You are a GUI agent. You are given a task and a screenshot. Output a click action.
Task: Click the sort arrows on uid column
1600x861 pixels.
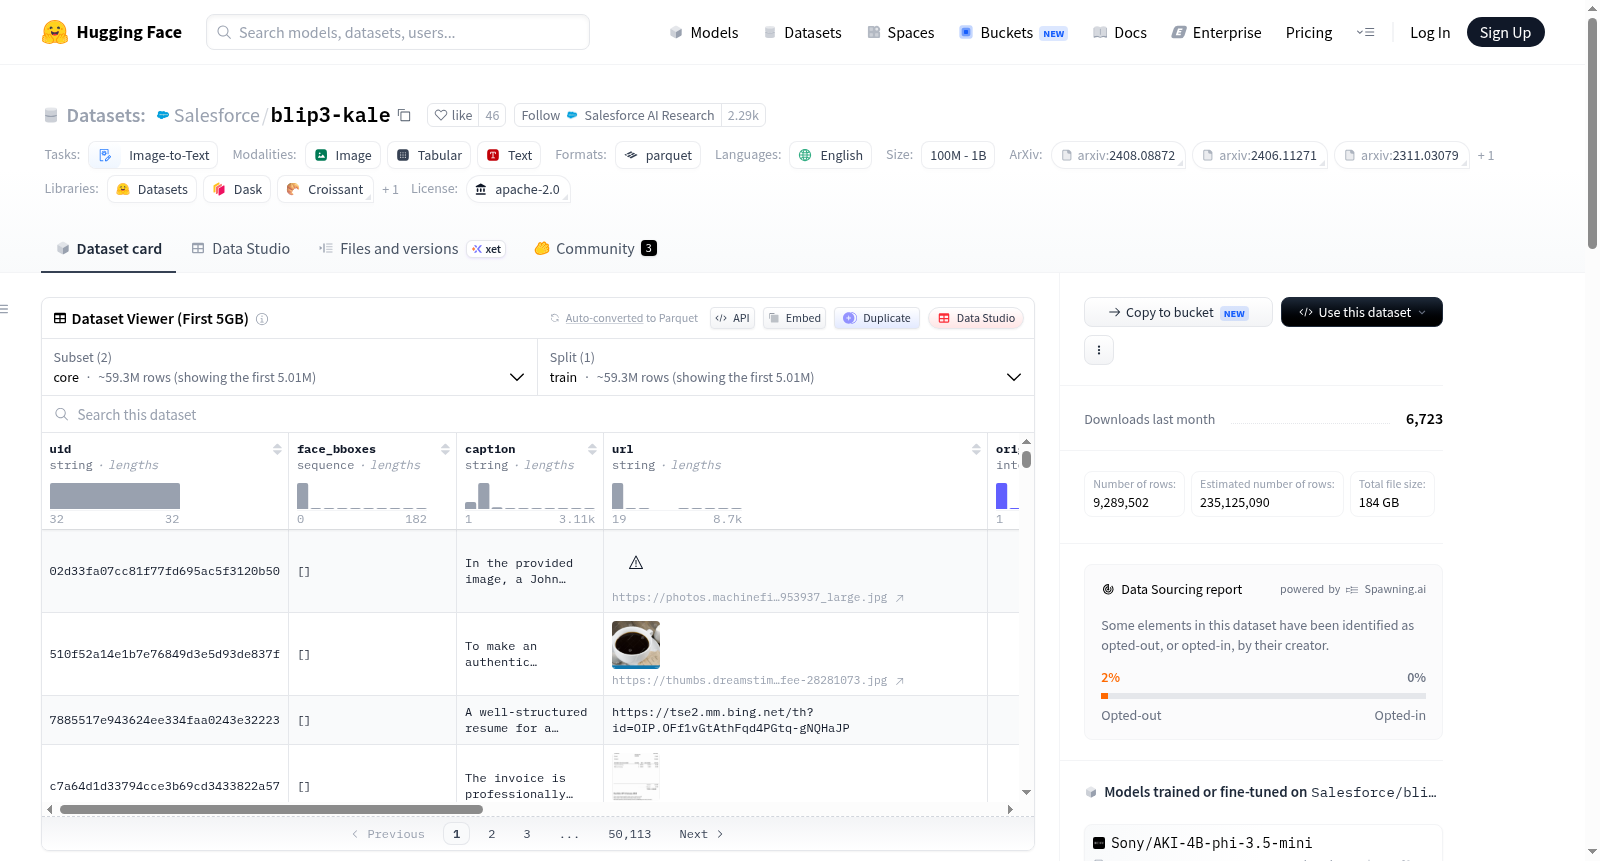(x=277, y=449)
